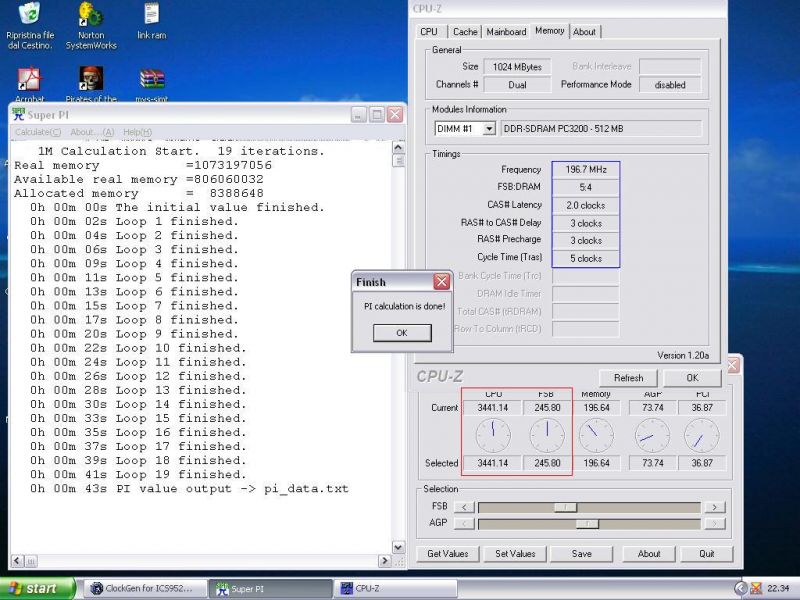Switch to Super PI taskbar item
Image resolution: width=800 pixels, height=600 pixels.
270,588
